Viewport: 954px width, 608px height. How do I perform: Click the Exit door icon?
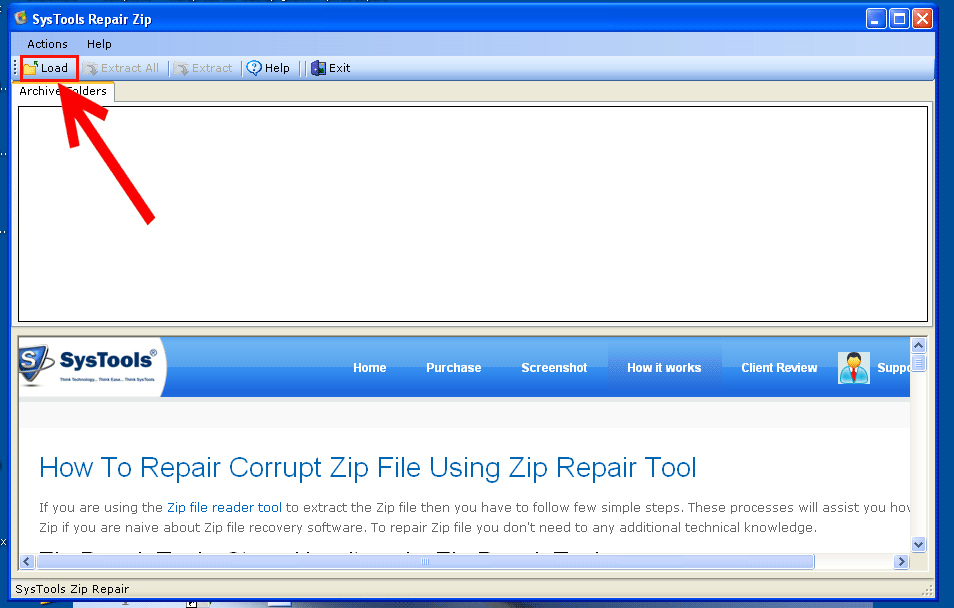pyautogui.click(x=318, y=67)
